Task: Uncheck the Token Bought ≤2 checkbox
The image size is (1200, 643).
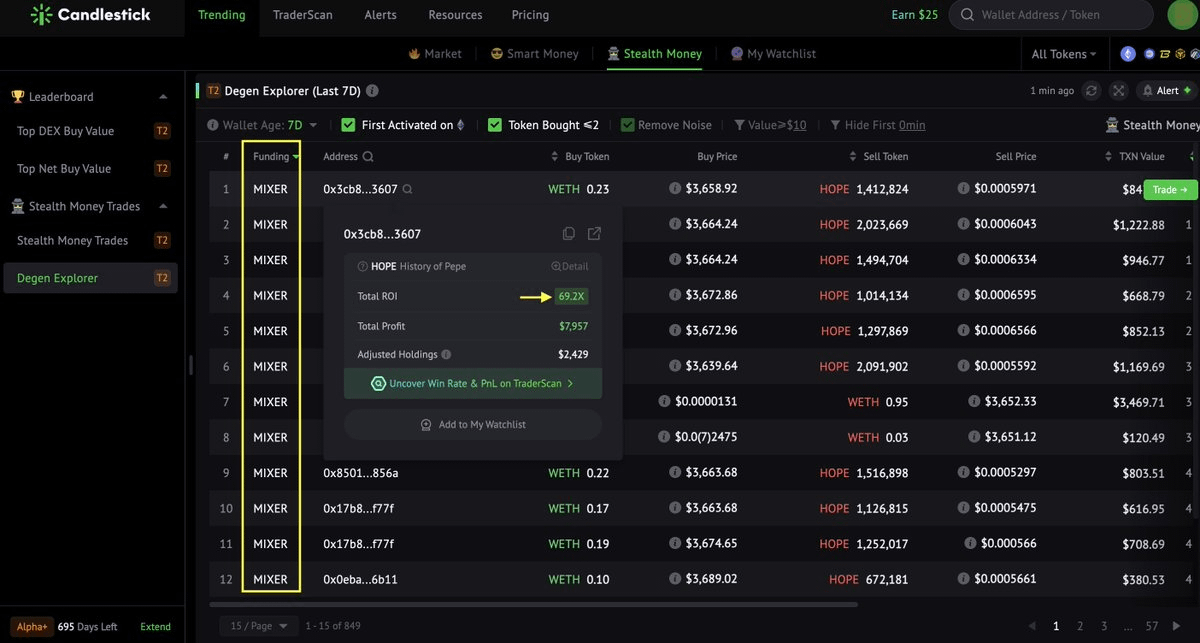Action: pyautogui.click(x=495, y=125)
